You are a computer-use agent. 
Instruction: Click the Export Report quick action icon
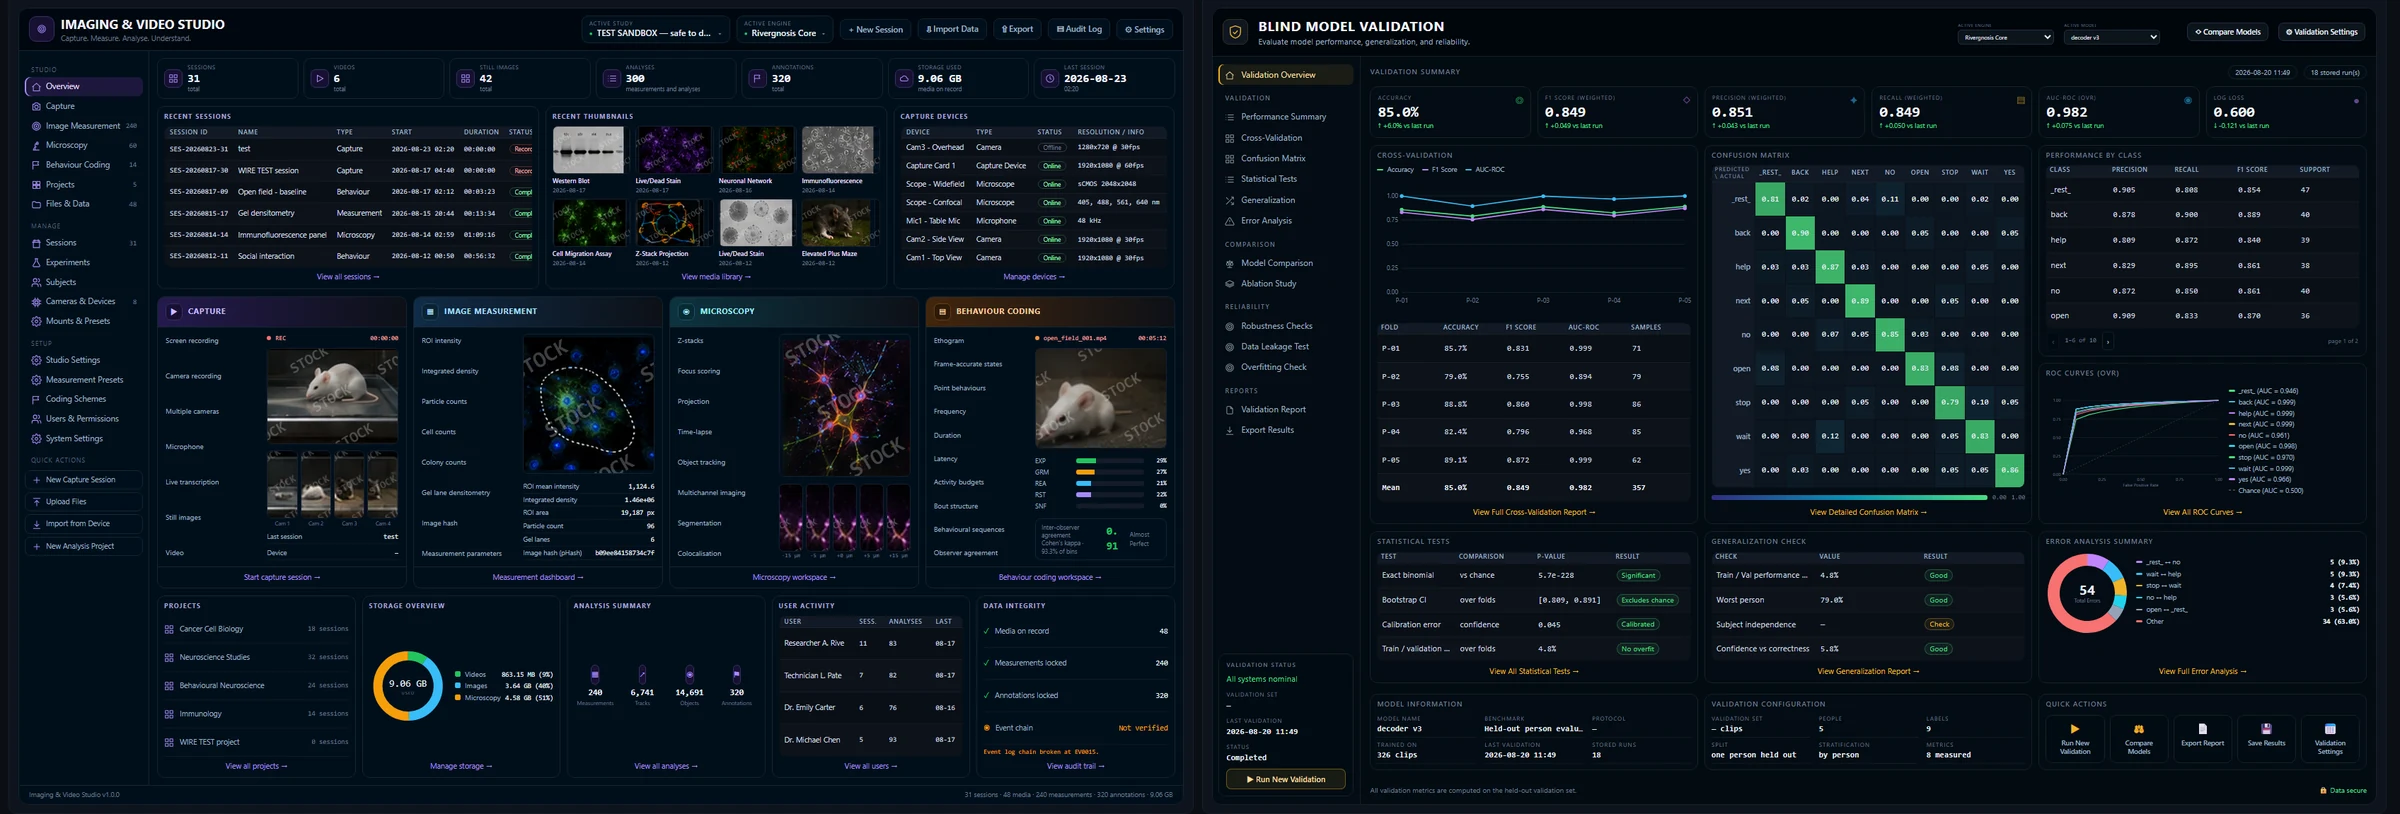click(x=2202, y=729)
